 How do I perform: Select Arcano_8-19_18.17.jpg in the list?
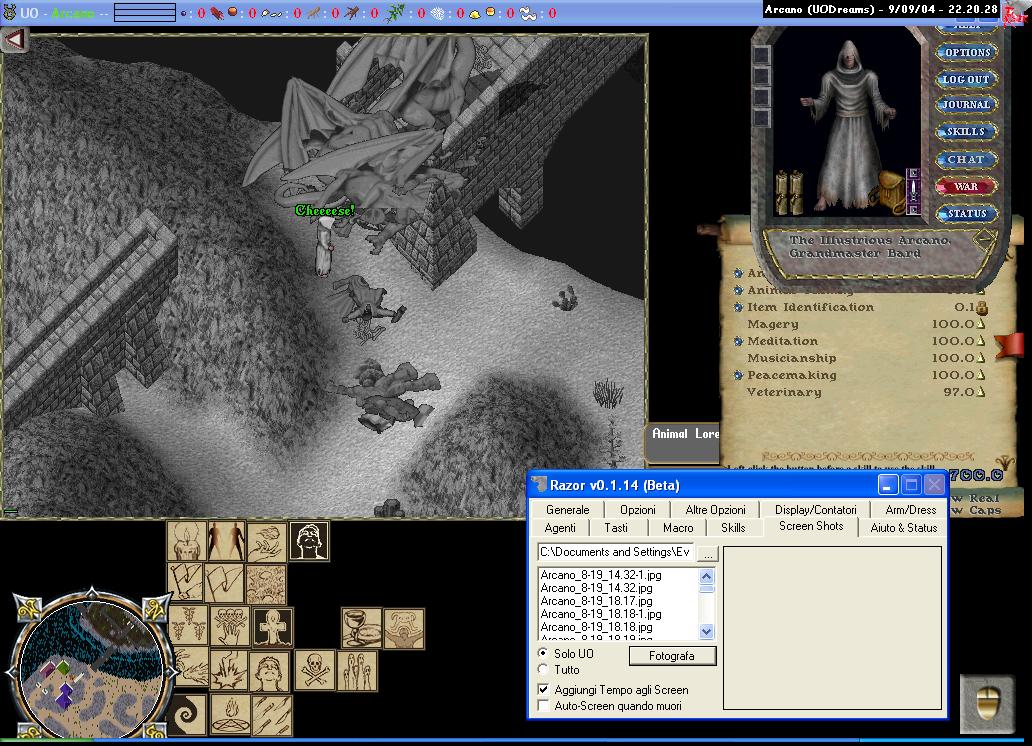point(596,600)
